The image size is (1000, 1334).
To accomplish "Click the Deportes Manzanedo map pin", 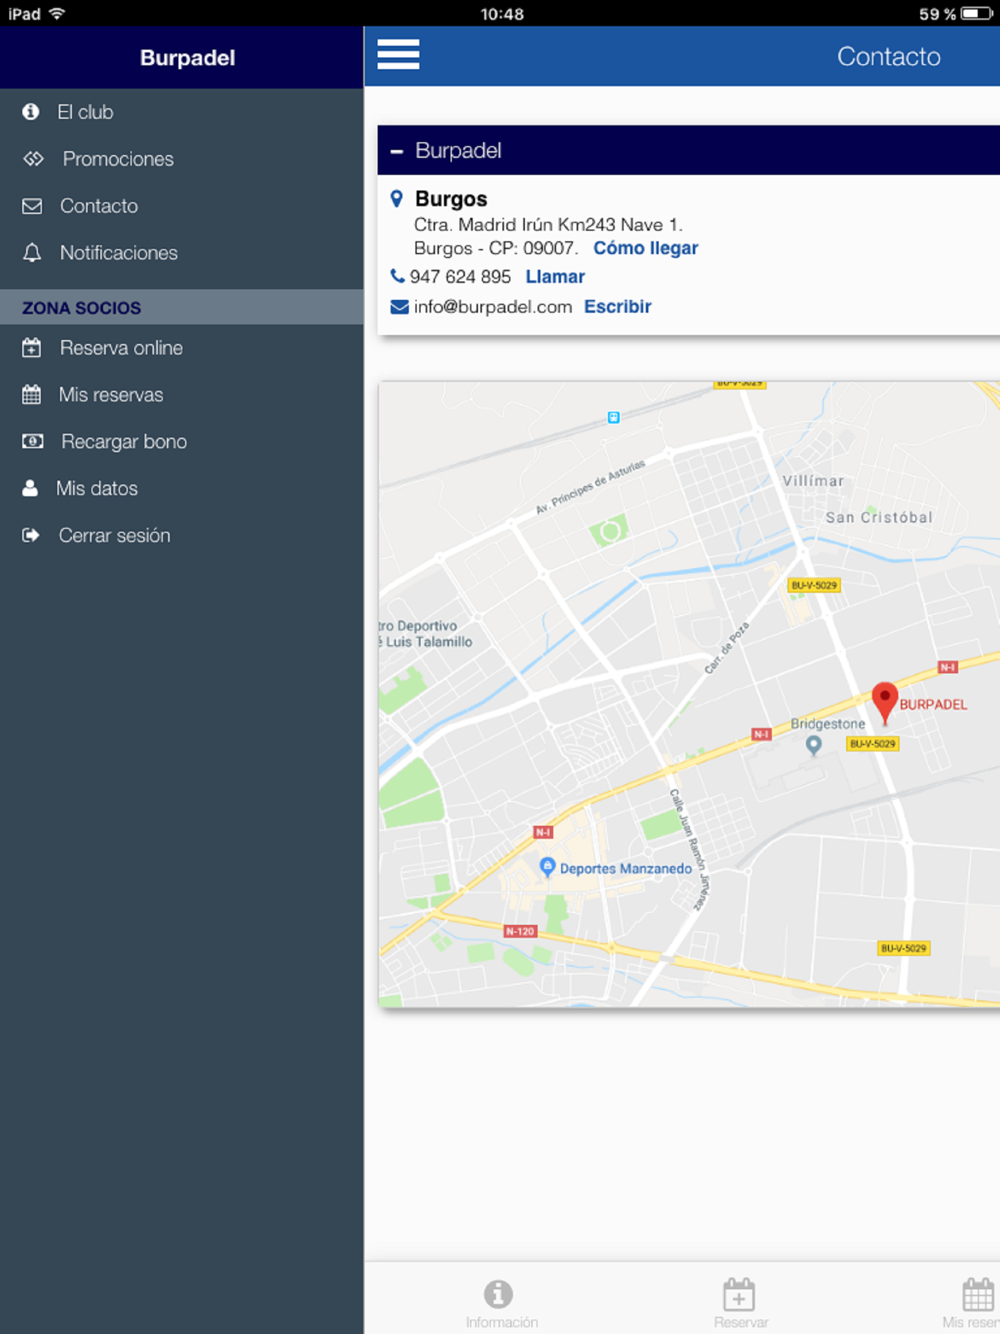I will (x=547, y=867).
